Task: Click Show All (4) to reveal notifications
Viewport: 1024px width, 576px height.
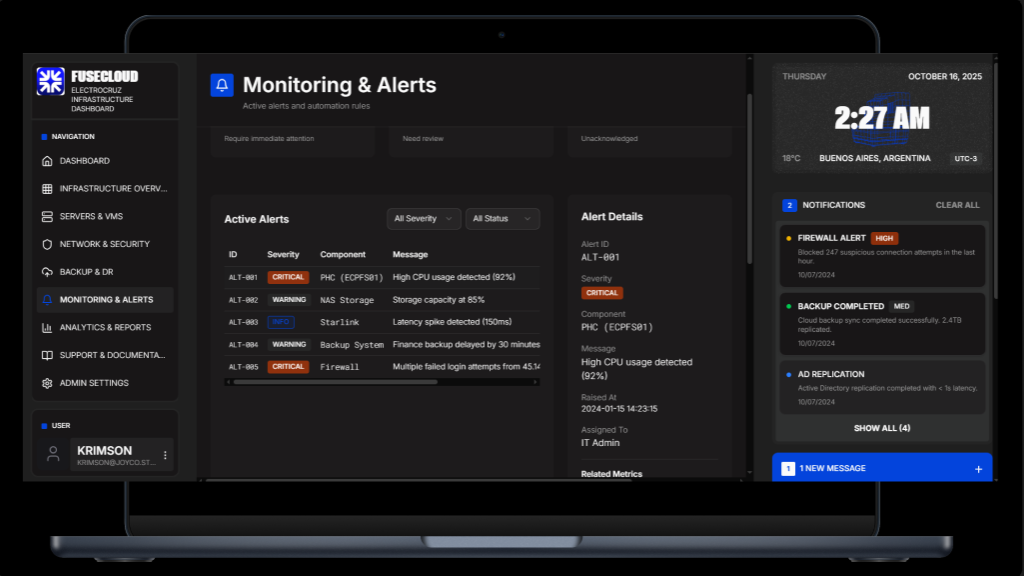Action: [881, 428]
